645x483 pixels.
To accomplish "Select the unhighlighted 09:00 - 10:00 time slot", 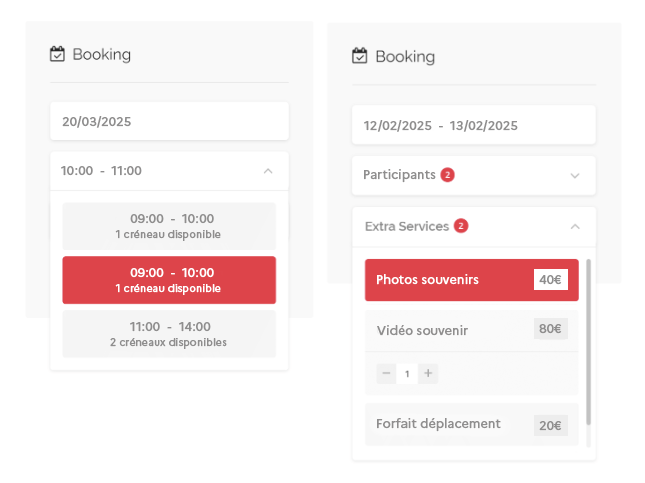I will pyautogui.click(x=169, y=226).
